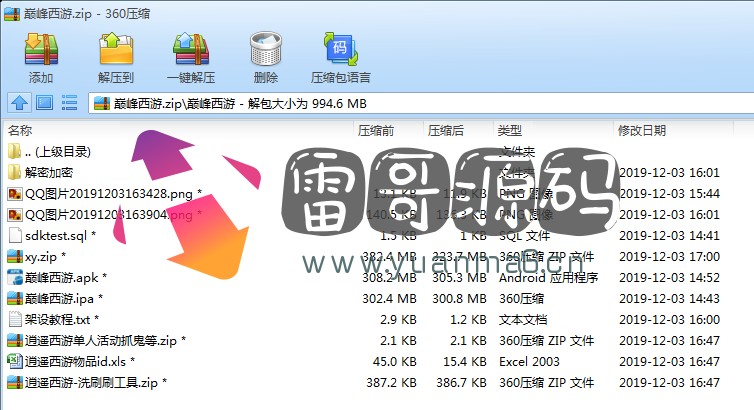
Task: Click the 2019-12-03 14:43 date cell
Action: point(669,298)
